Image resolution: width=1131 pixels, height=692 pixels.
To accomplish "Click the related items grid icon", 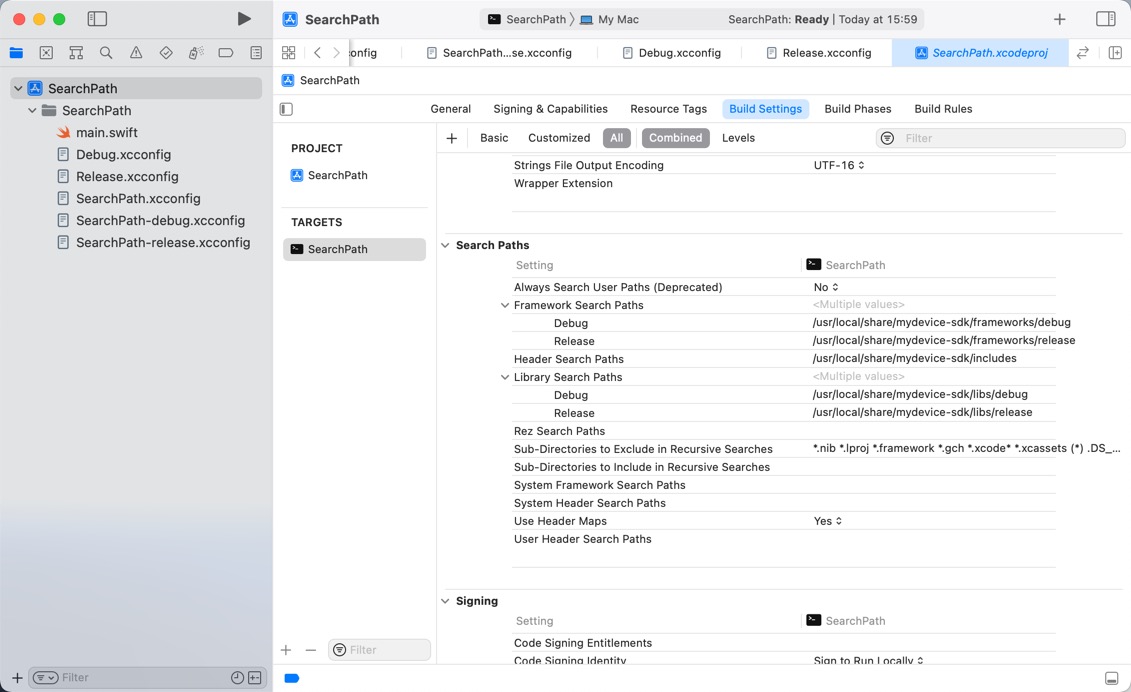I will pyautogui.click(x=289, y=53).
